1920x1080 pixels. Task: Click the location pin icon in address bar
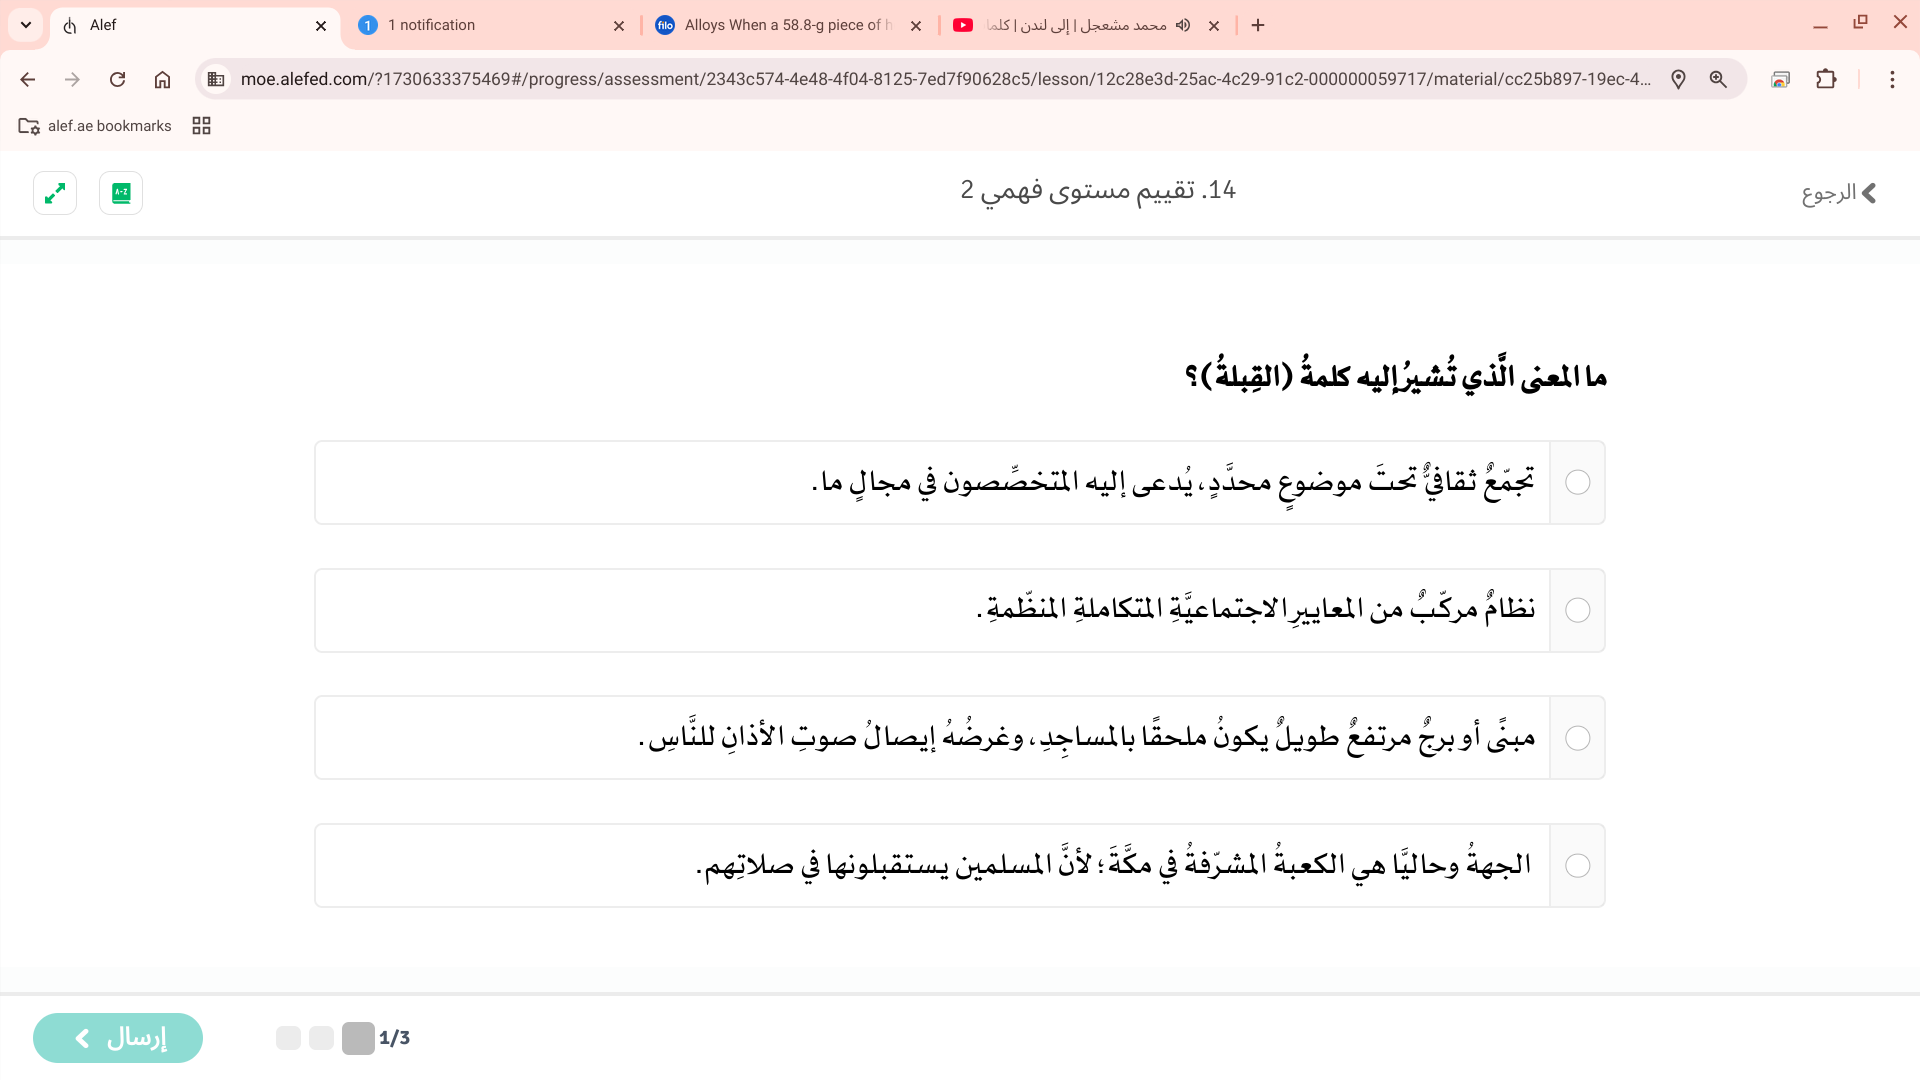coord(1678,80)
